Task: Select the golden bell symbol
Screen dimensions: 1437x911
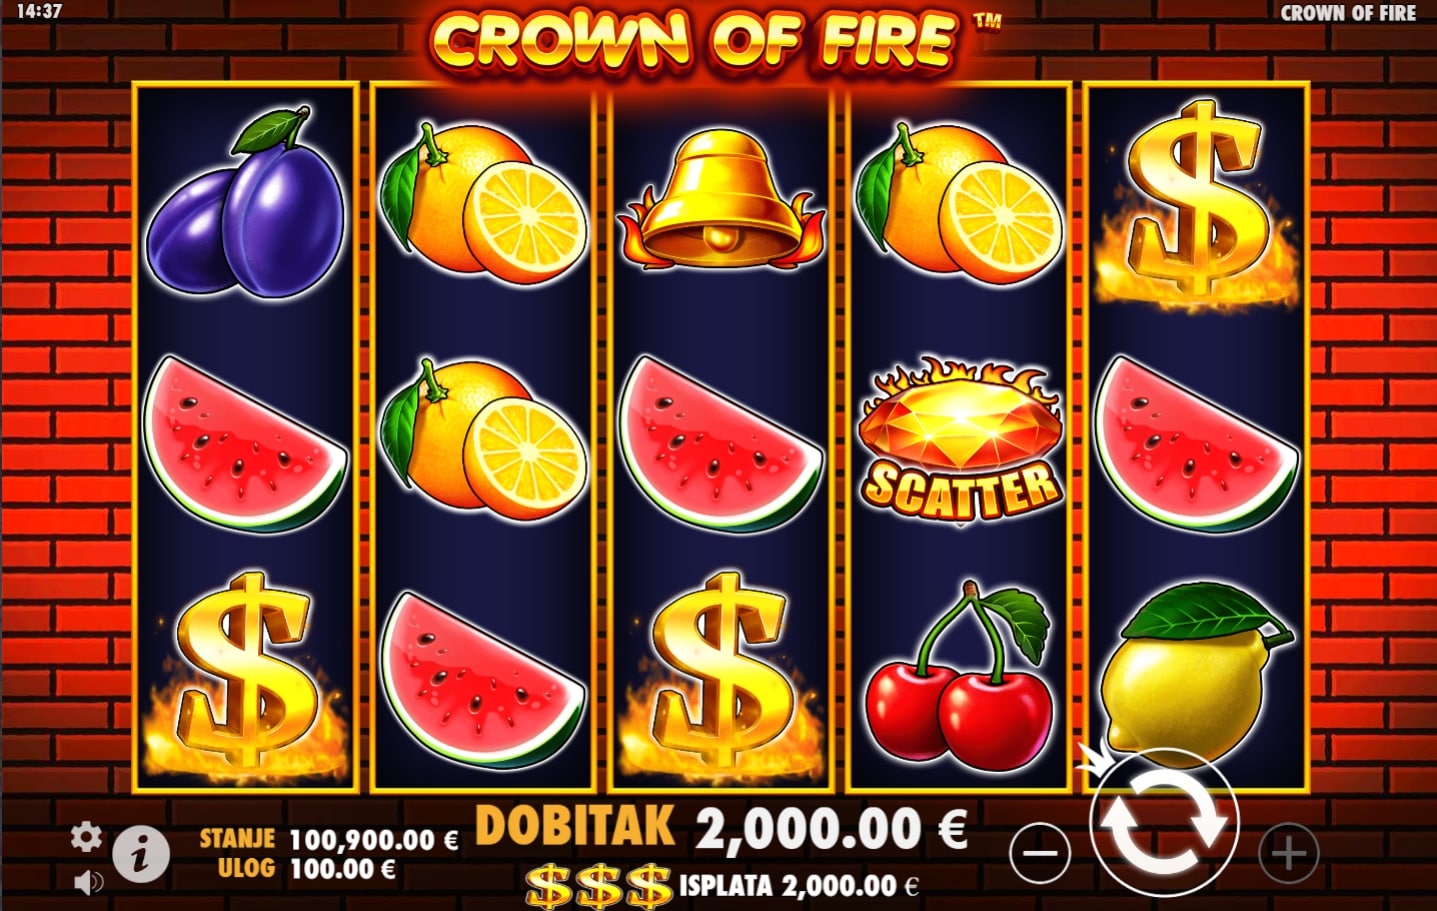Action: pyautogui.click(x=722, y=200)
